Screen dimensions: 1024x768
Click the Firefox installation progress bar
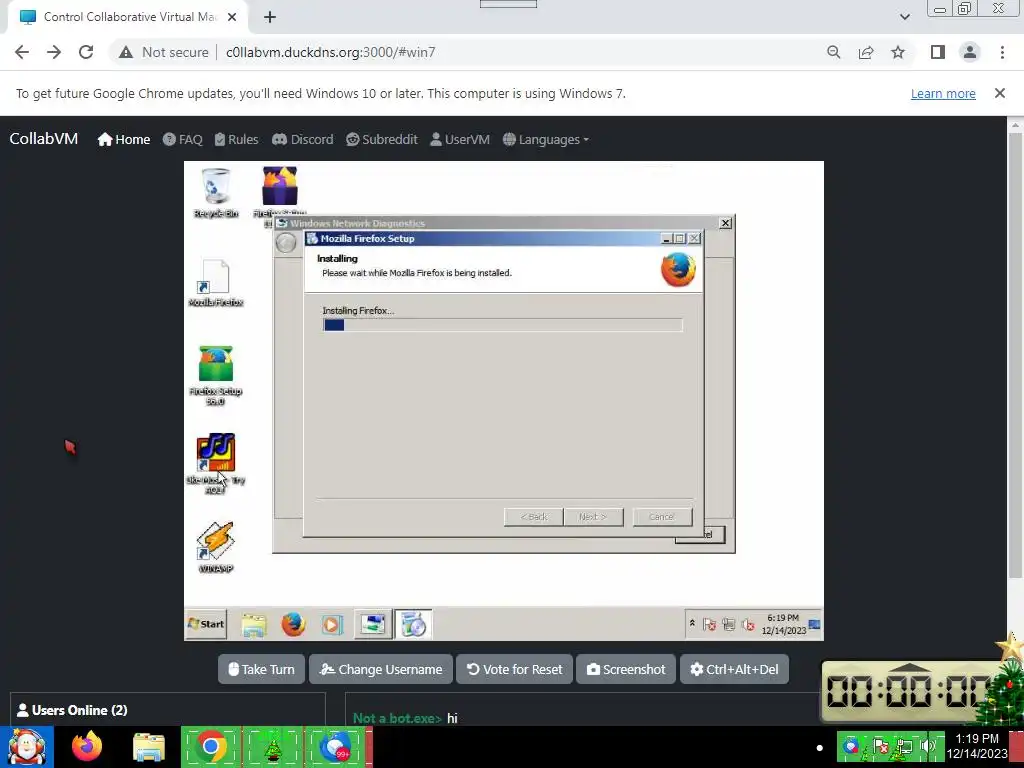pyautogui.click(x=502, y=325)
